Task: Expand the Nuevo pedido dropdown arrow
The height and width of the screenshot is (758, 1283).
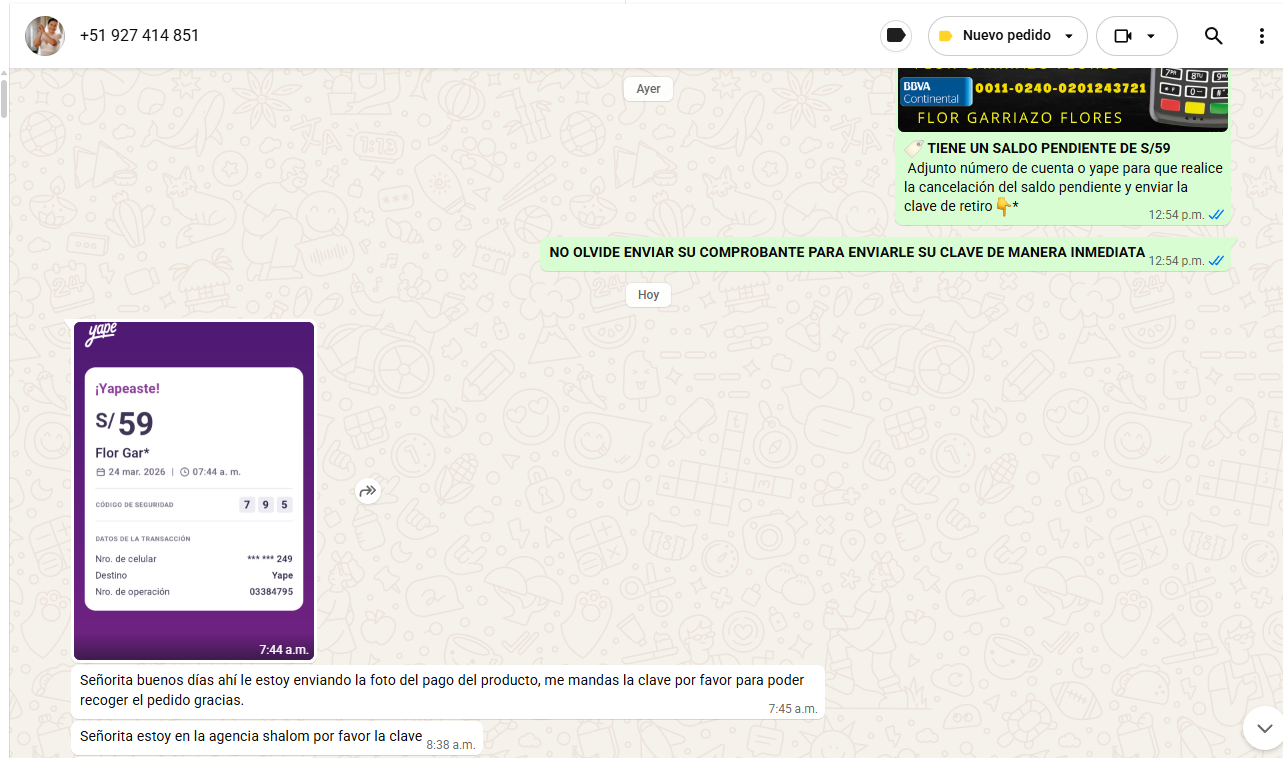Action: click(x=1069, y=37)
